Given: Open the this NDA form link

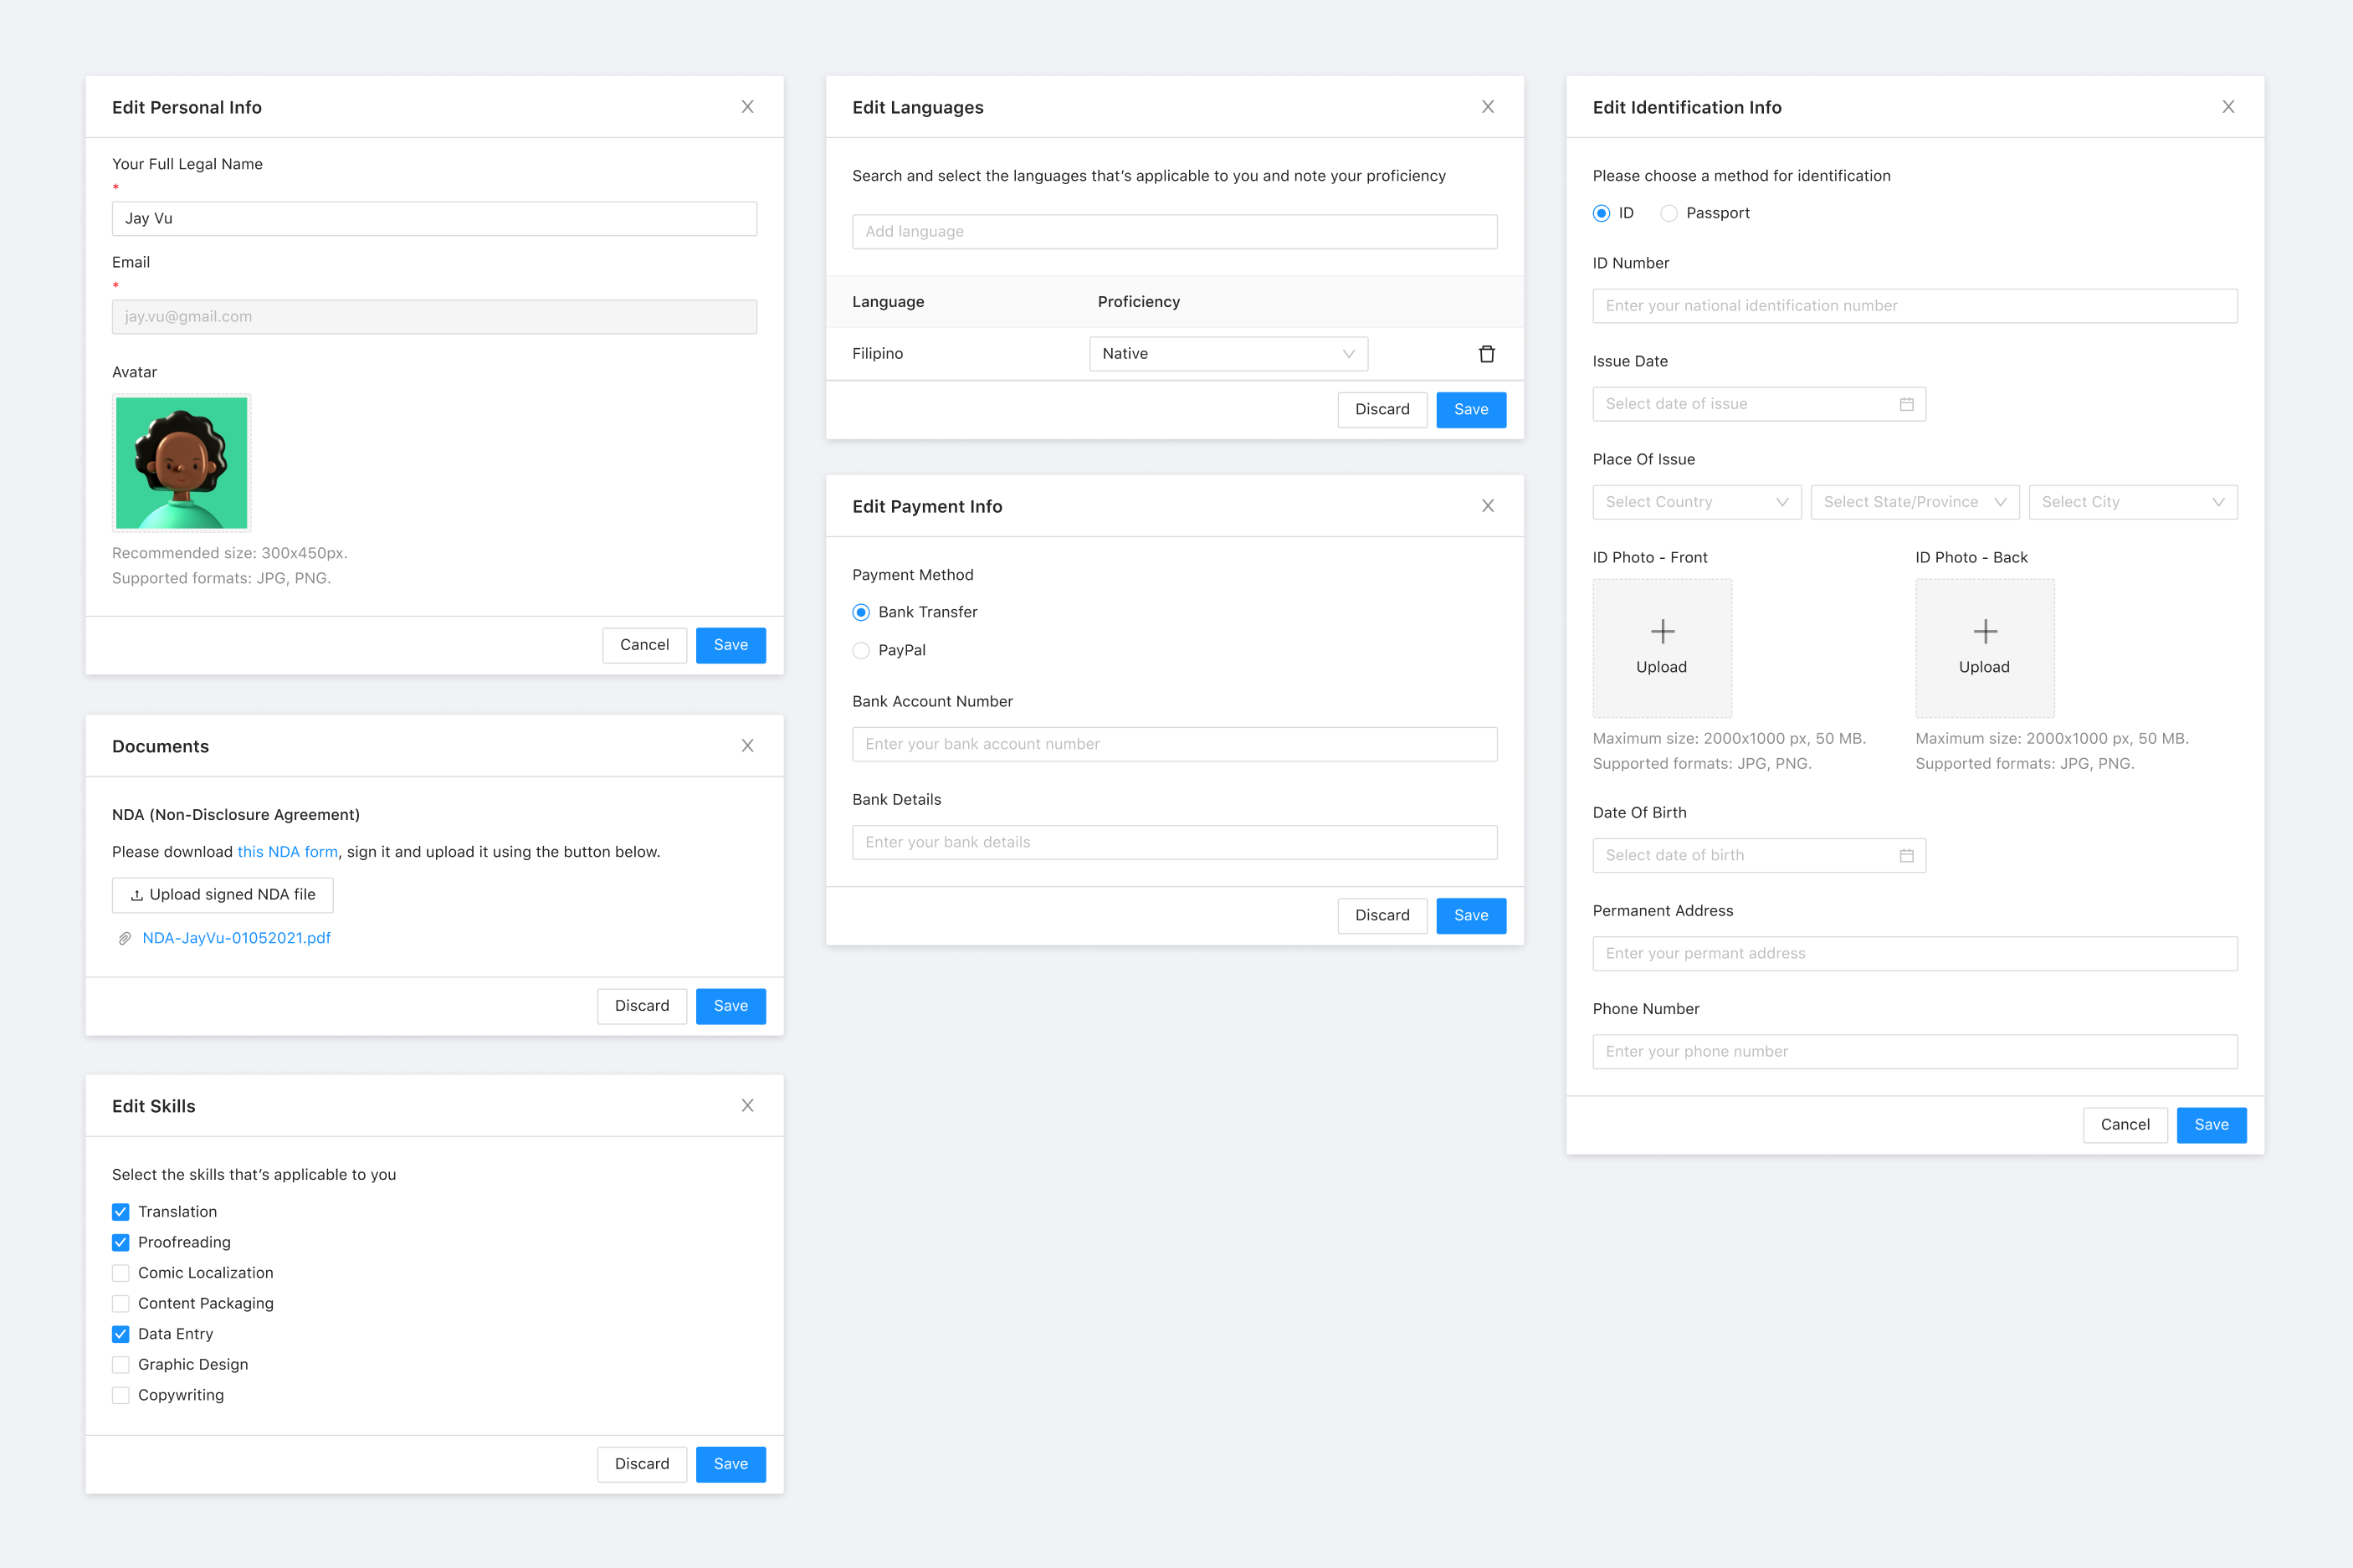Looking at the screenshot, I should [287, 852].
